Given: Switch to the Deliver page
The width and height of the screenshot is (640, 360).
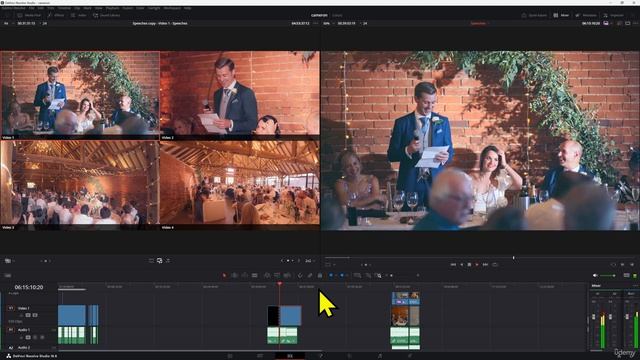Looking at the screenshot, I should click(410, 356).
